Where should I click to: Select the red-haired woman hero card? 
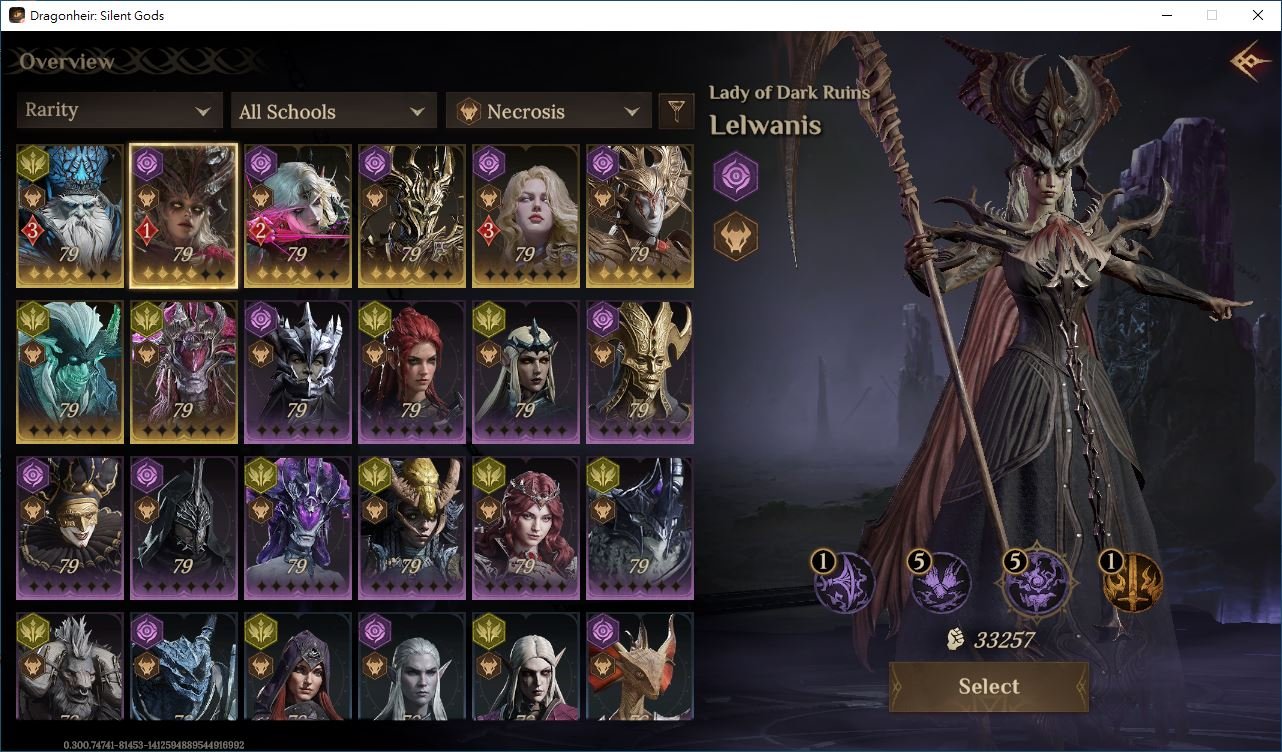point(412,372)
